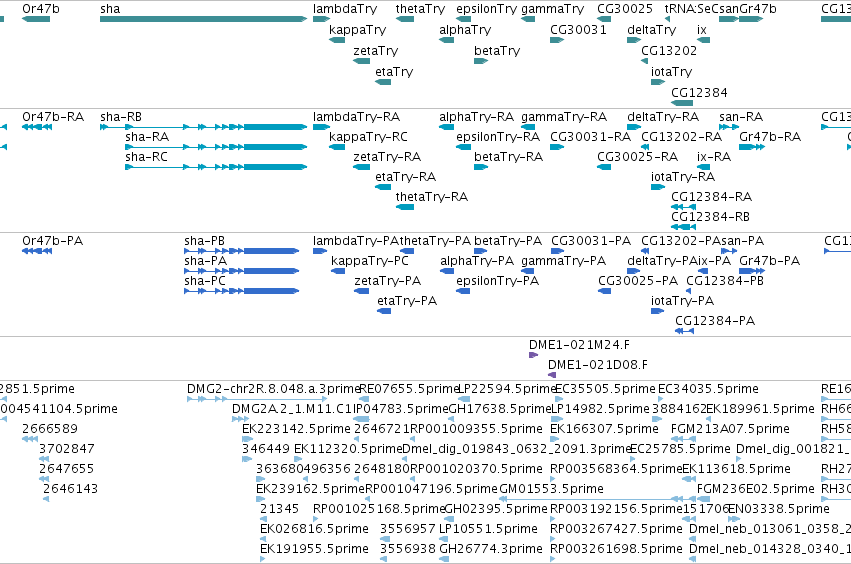
Task: Open the Gr47b-RA transcript
Action: click(752, 147)
